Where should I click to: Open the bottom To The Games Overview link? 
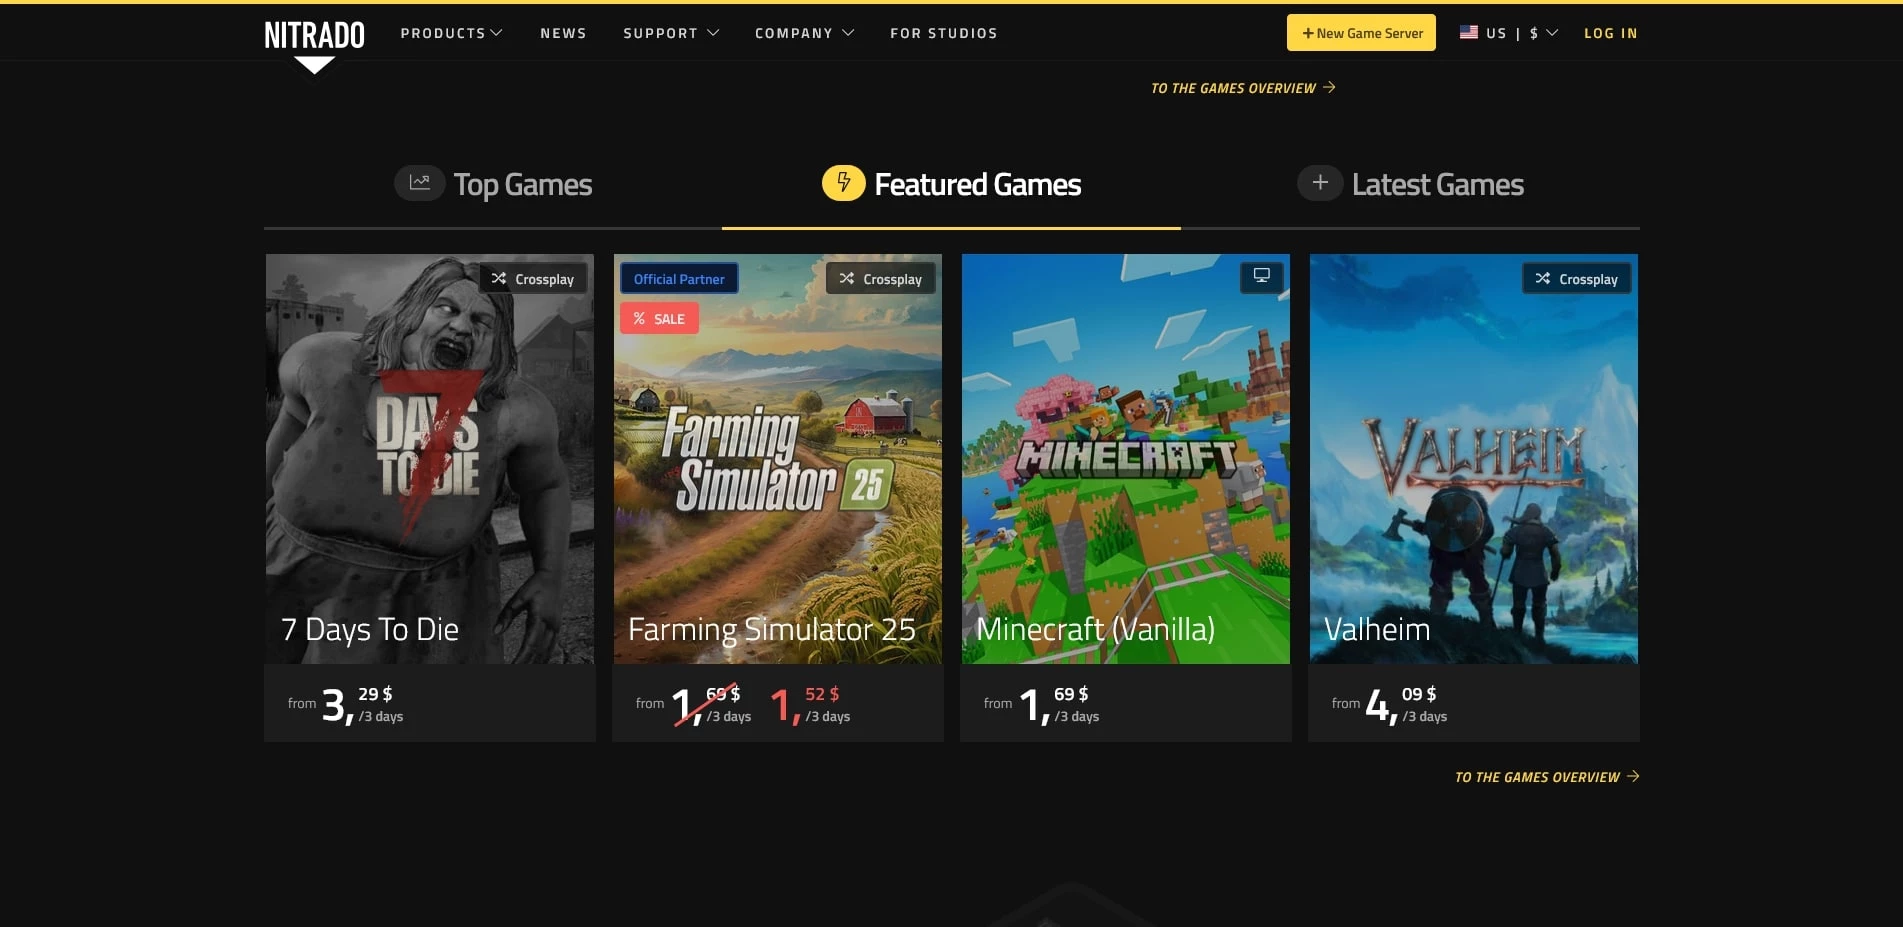1547,777
